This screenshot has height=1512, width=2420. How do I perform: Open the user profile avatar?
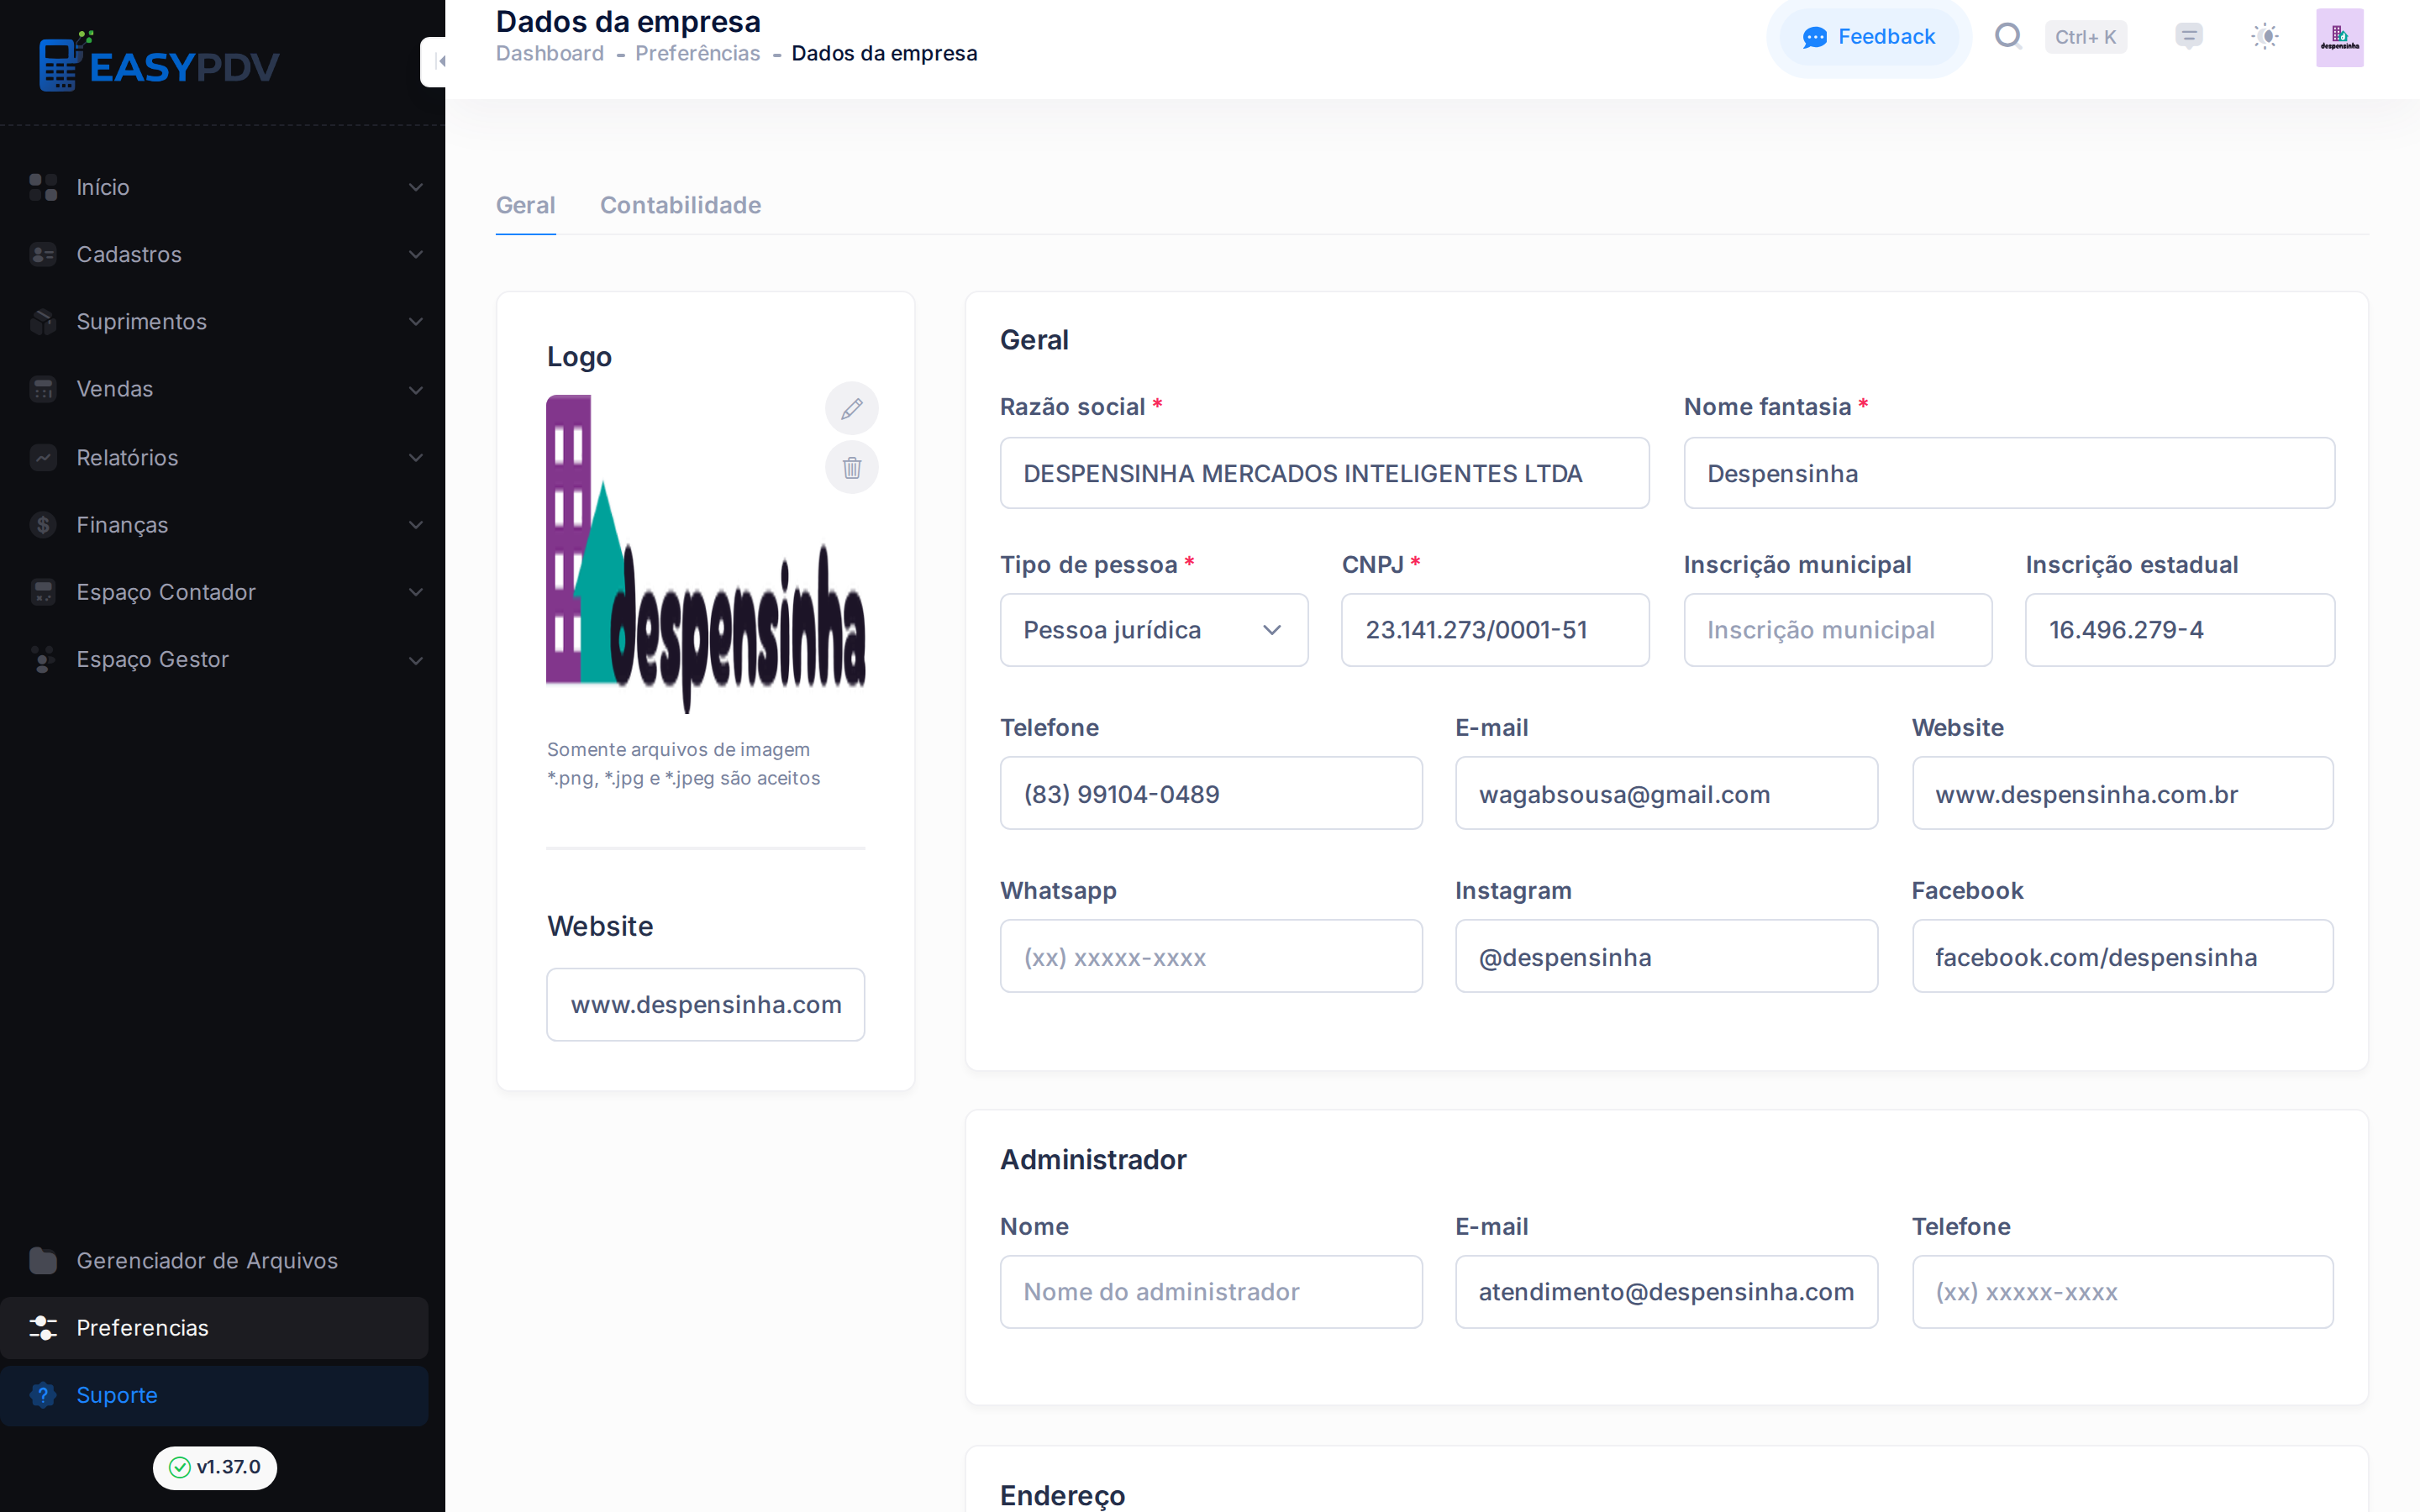pos(2340,38)
